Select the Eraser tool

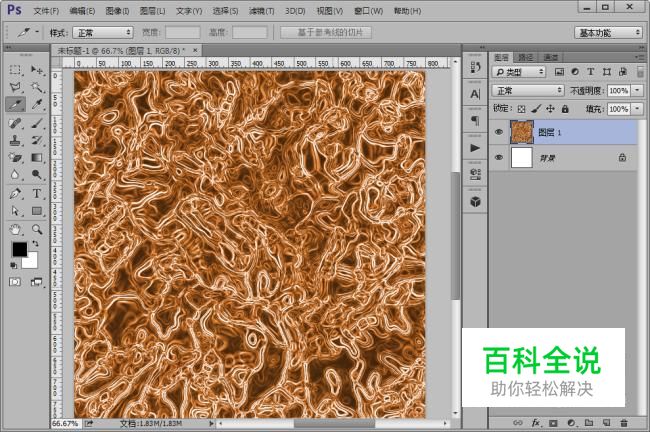(x=15, y=158)
